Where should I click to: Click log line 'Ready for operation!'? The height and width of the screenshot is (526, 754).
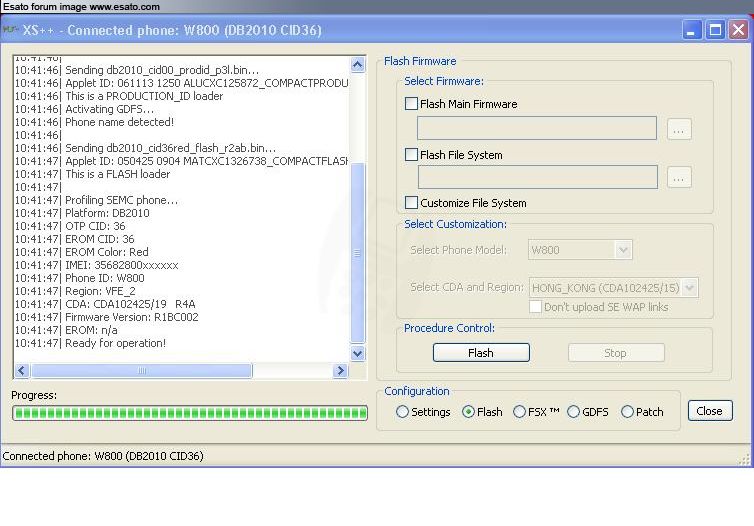tap(115, 343)
